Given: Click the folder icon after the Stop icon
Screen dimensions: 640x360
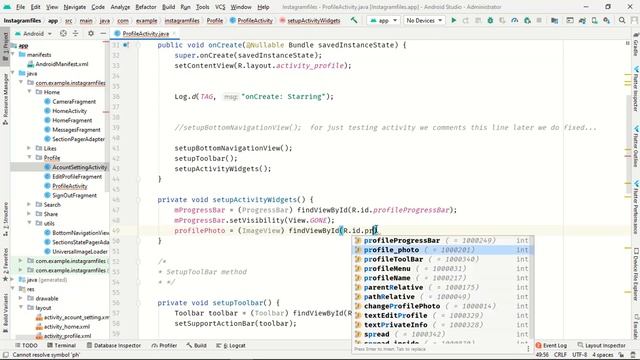Looking at the screenshot, I should (x=554, y=20).
